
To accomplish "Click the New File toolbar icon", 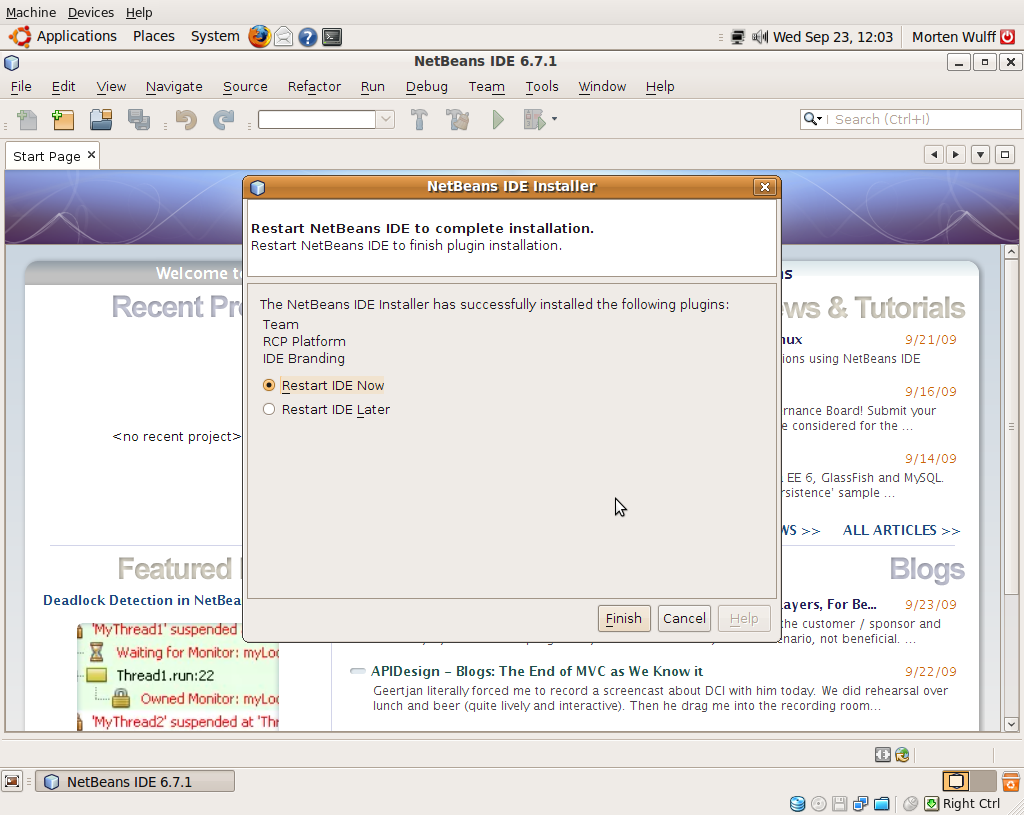I will (27, 120).
